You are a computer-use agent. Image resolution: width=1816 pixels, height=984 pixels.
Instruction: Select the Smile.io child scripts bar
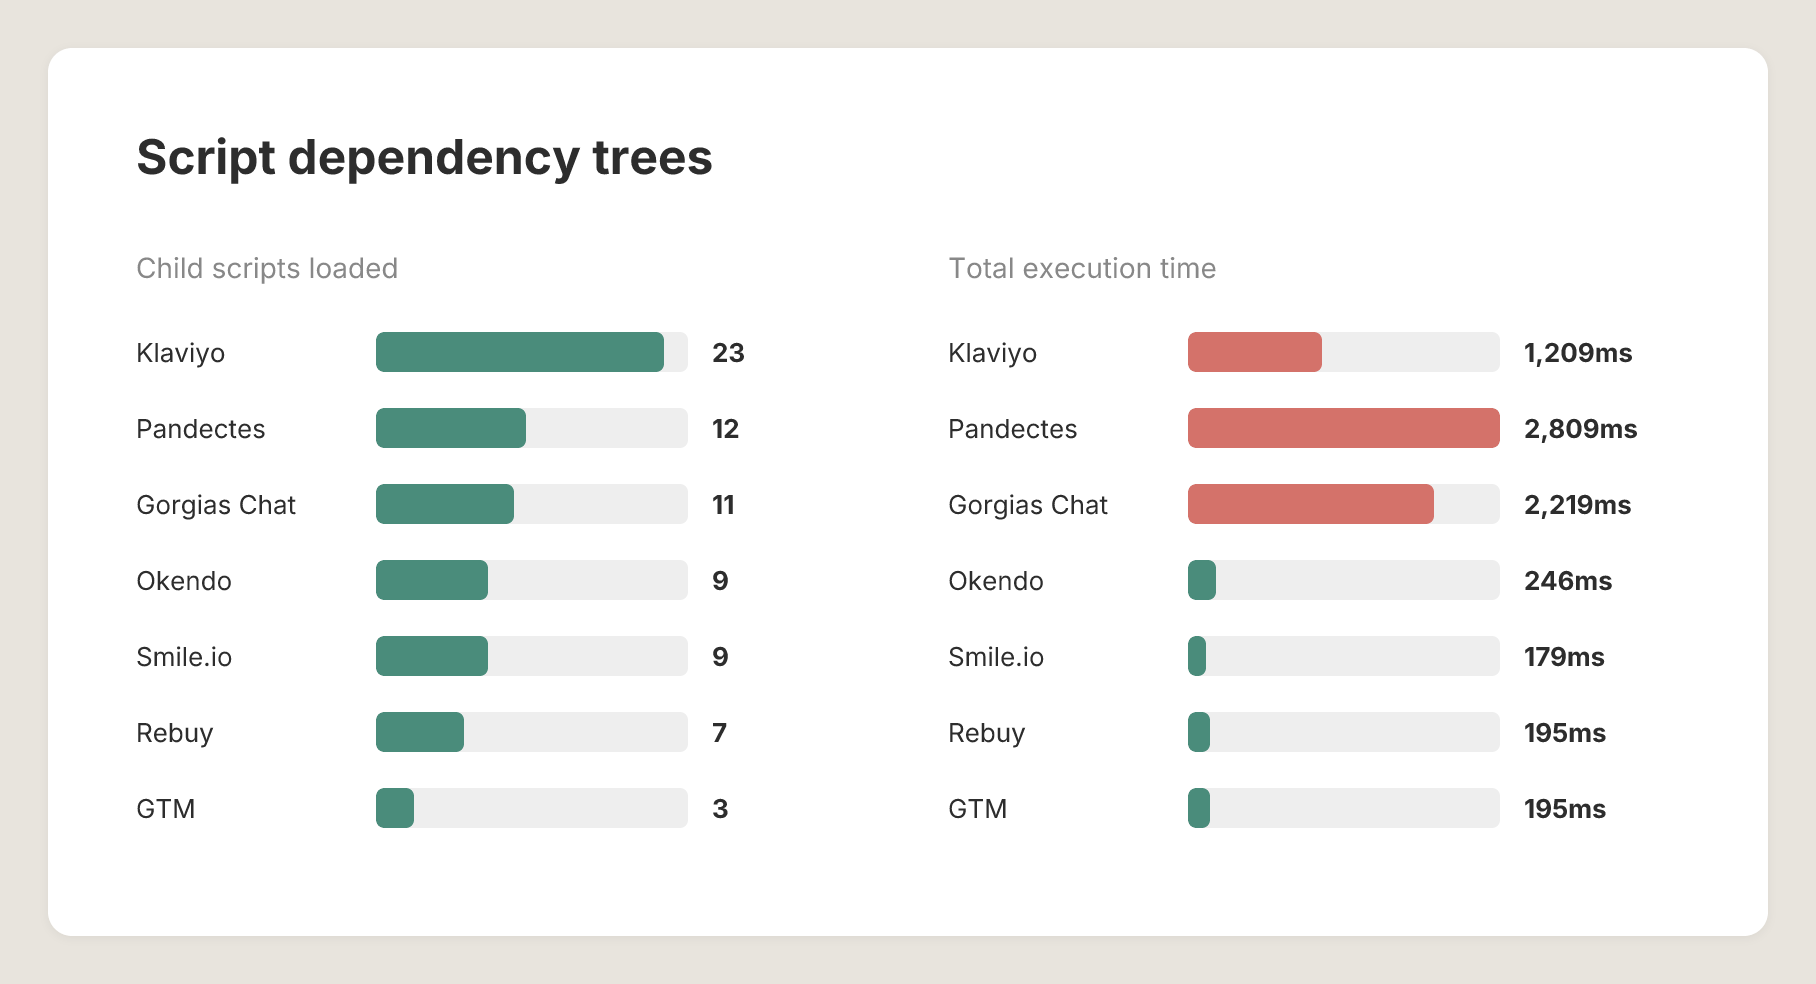(x=431, y=656)
